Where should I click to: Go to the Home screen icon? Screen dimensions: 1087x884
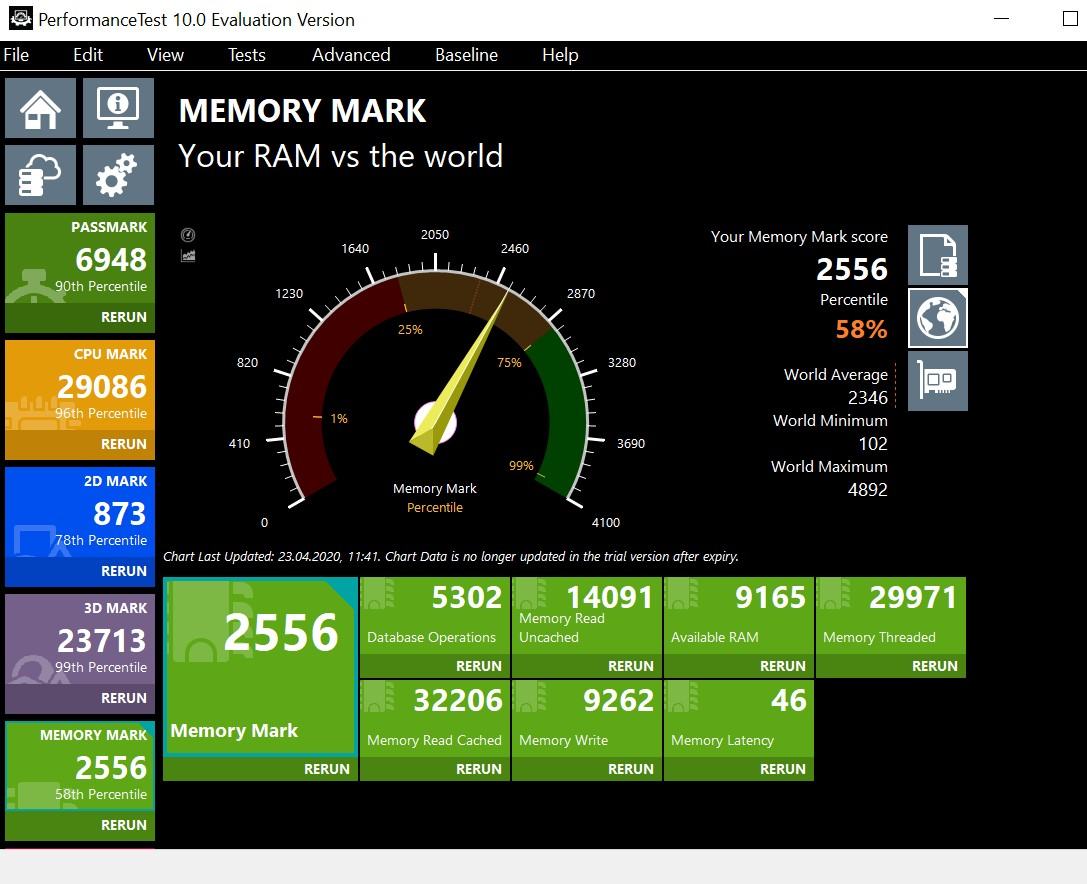(x=40, y=107)
